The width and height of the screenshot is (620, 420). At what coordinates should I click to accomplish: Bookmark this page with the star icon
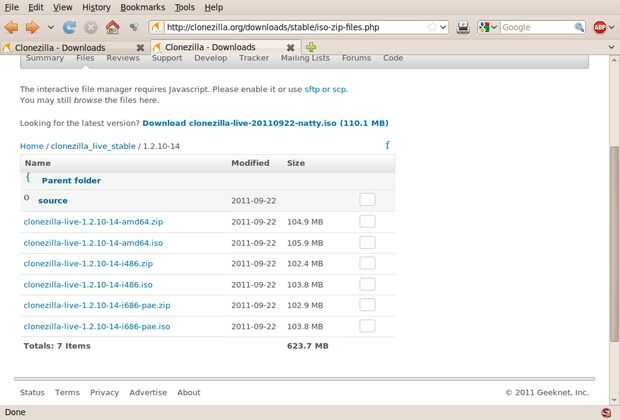[x=432, y=27]
